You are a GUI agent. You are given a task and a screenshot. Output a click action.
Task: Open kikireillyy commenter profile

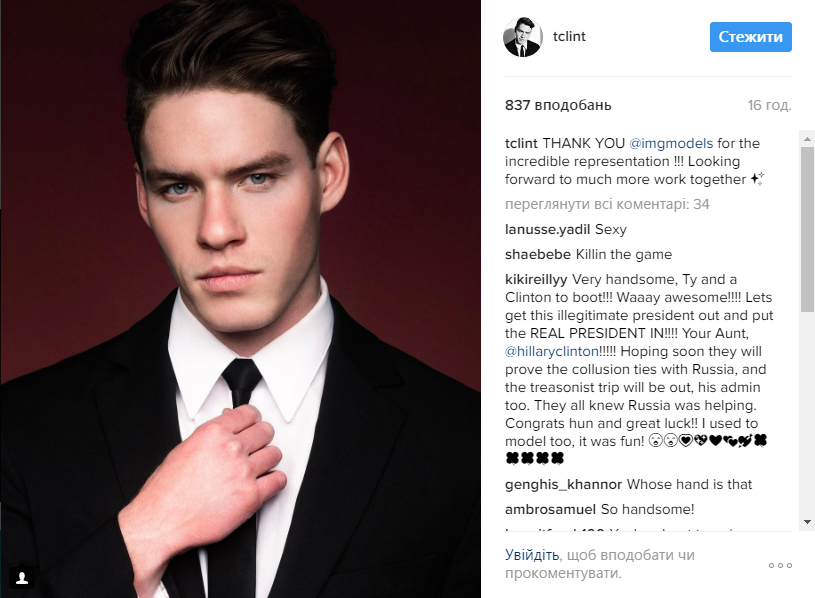536,280
